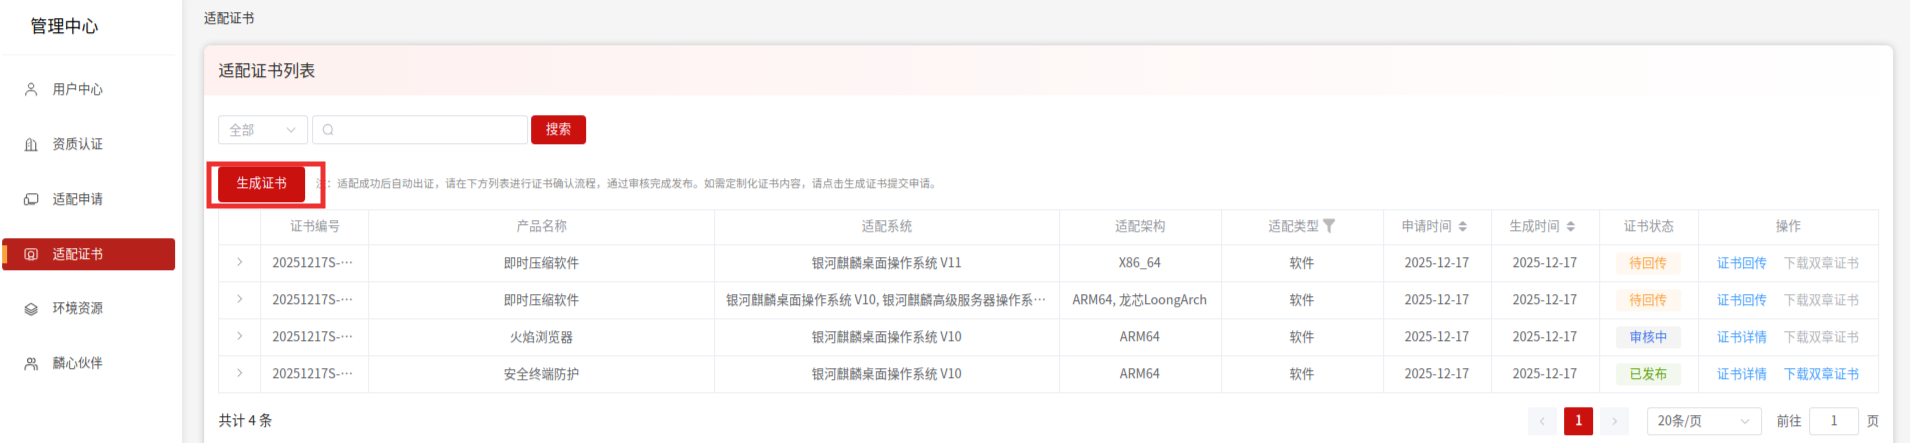Click the 用户中心 user icon in sidebar

click(x=31, y=89)
